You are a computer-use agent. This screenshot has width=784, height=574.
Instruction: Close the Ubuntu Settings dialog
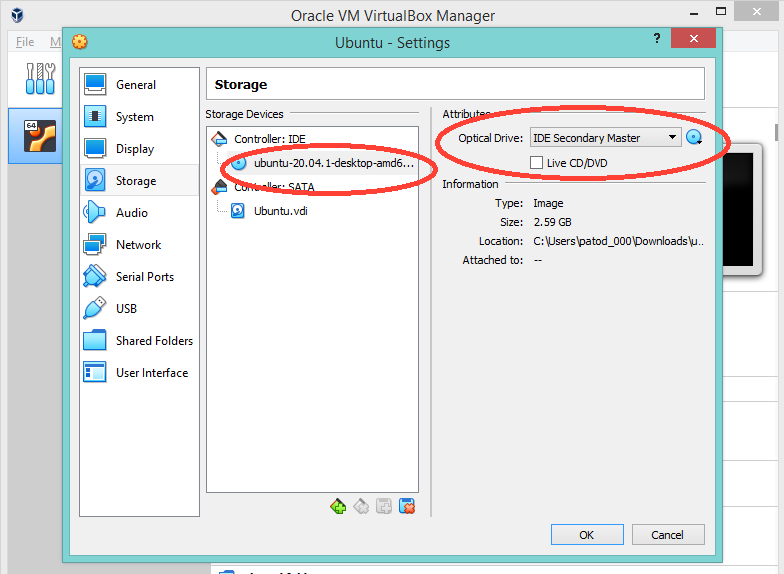tap(693, 38)
